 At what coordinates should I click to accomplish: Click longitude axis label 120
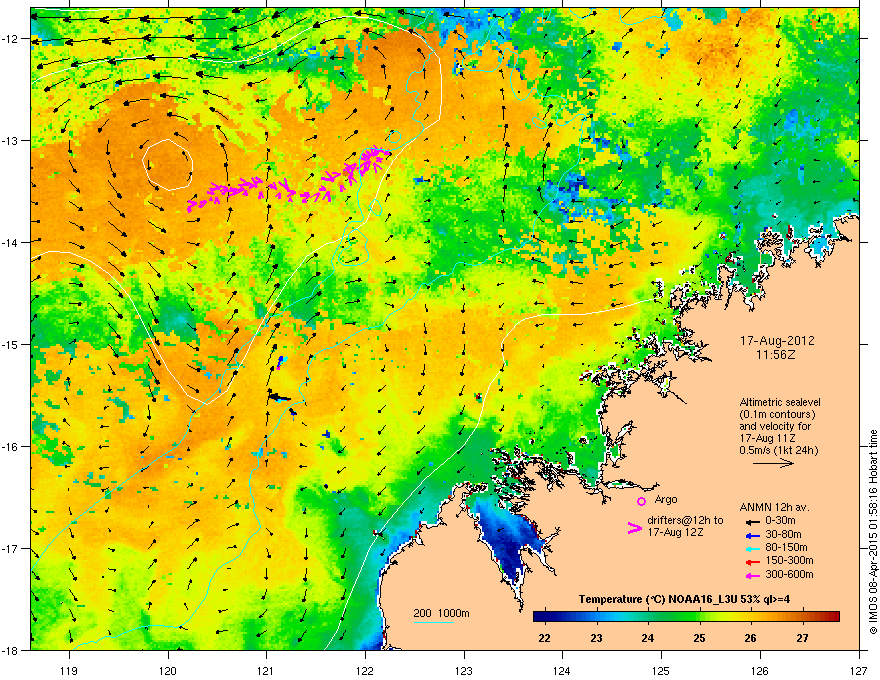click(168, 670)
